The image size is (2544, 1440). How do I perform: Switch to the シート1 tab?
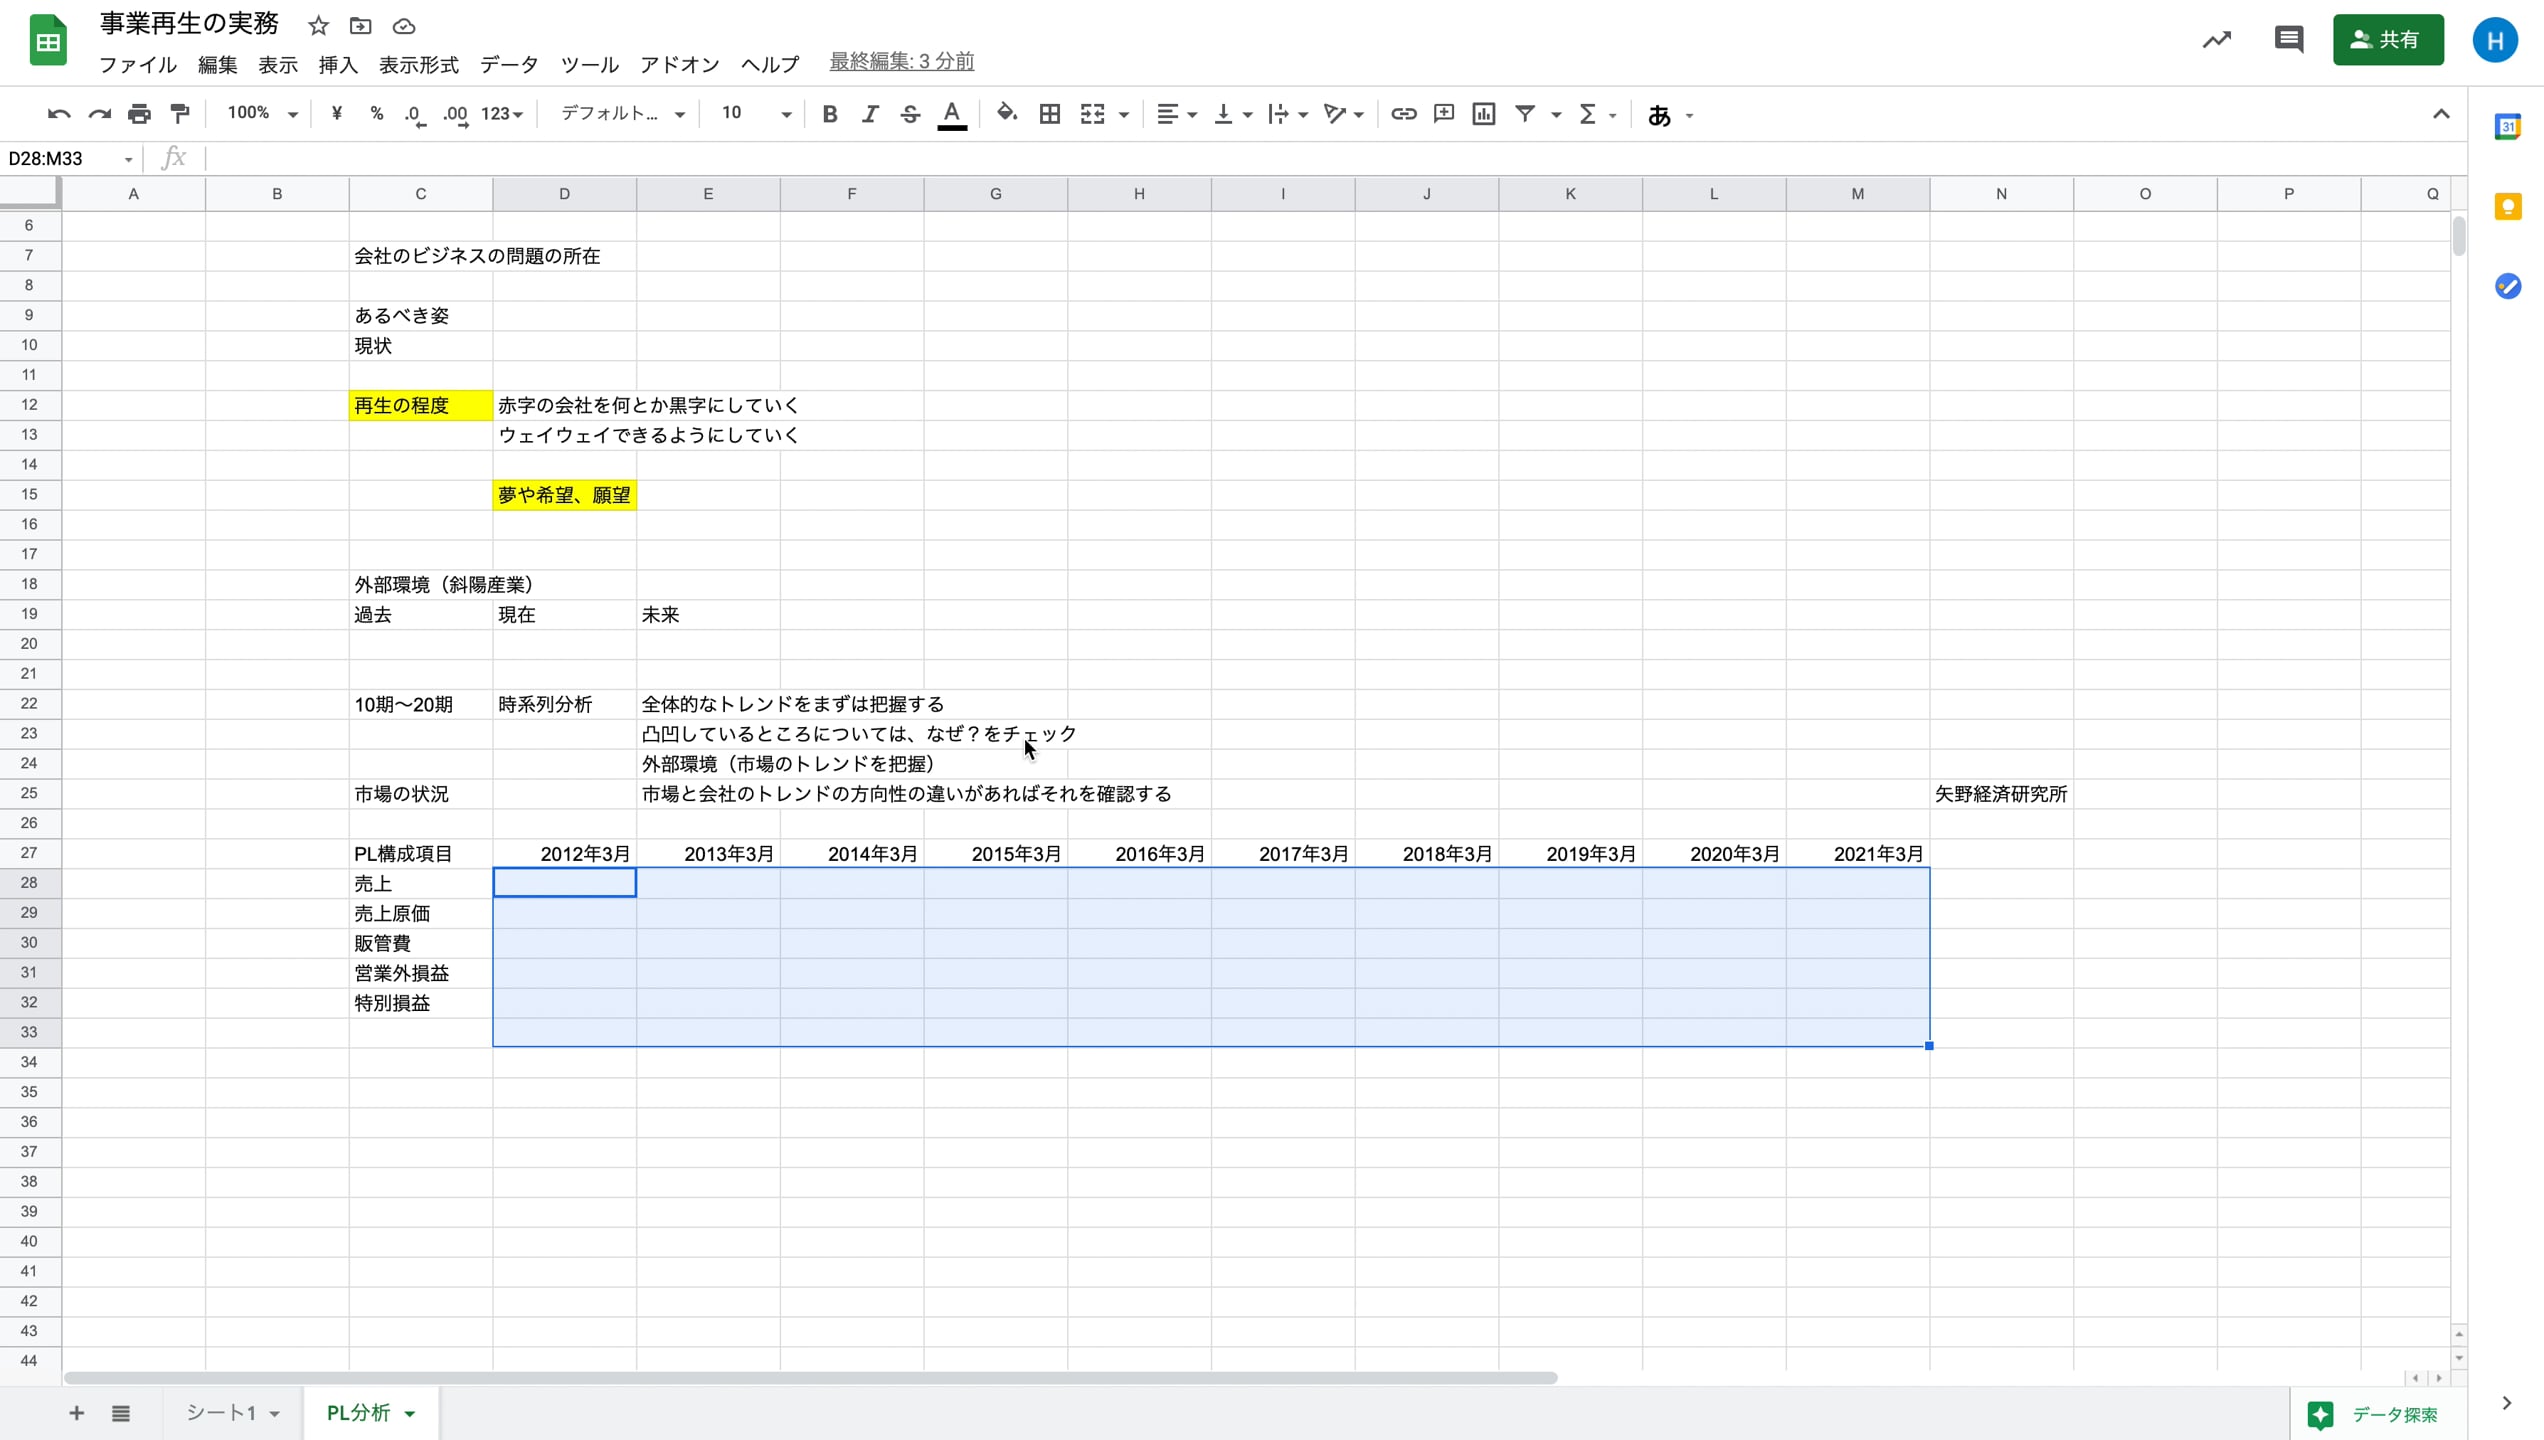pyautogui.click(x=222, y=1412)
